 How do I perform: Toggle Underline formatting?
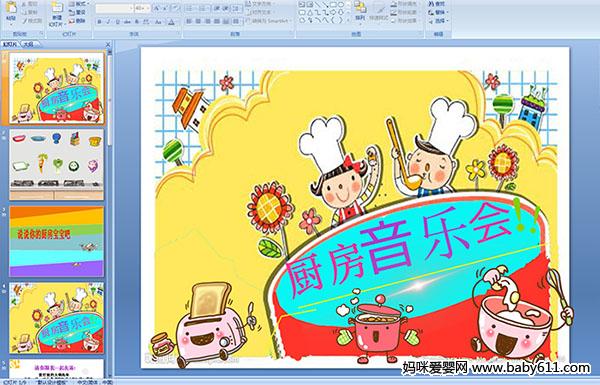tap(117, 22)
